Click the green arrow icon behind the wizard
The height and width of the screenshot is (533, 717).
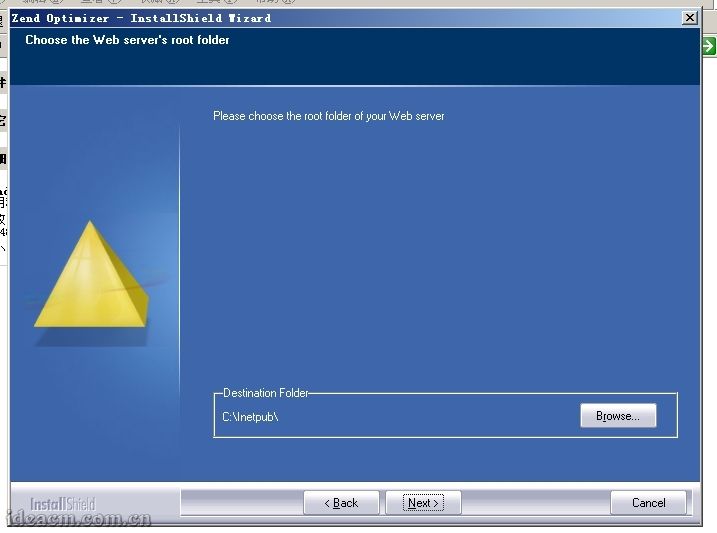(x=708, y=46)
